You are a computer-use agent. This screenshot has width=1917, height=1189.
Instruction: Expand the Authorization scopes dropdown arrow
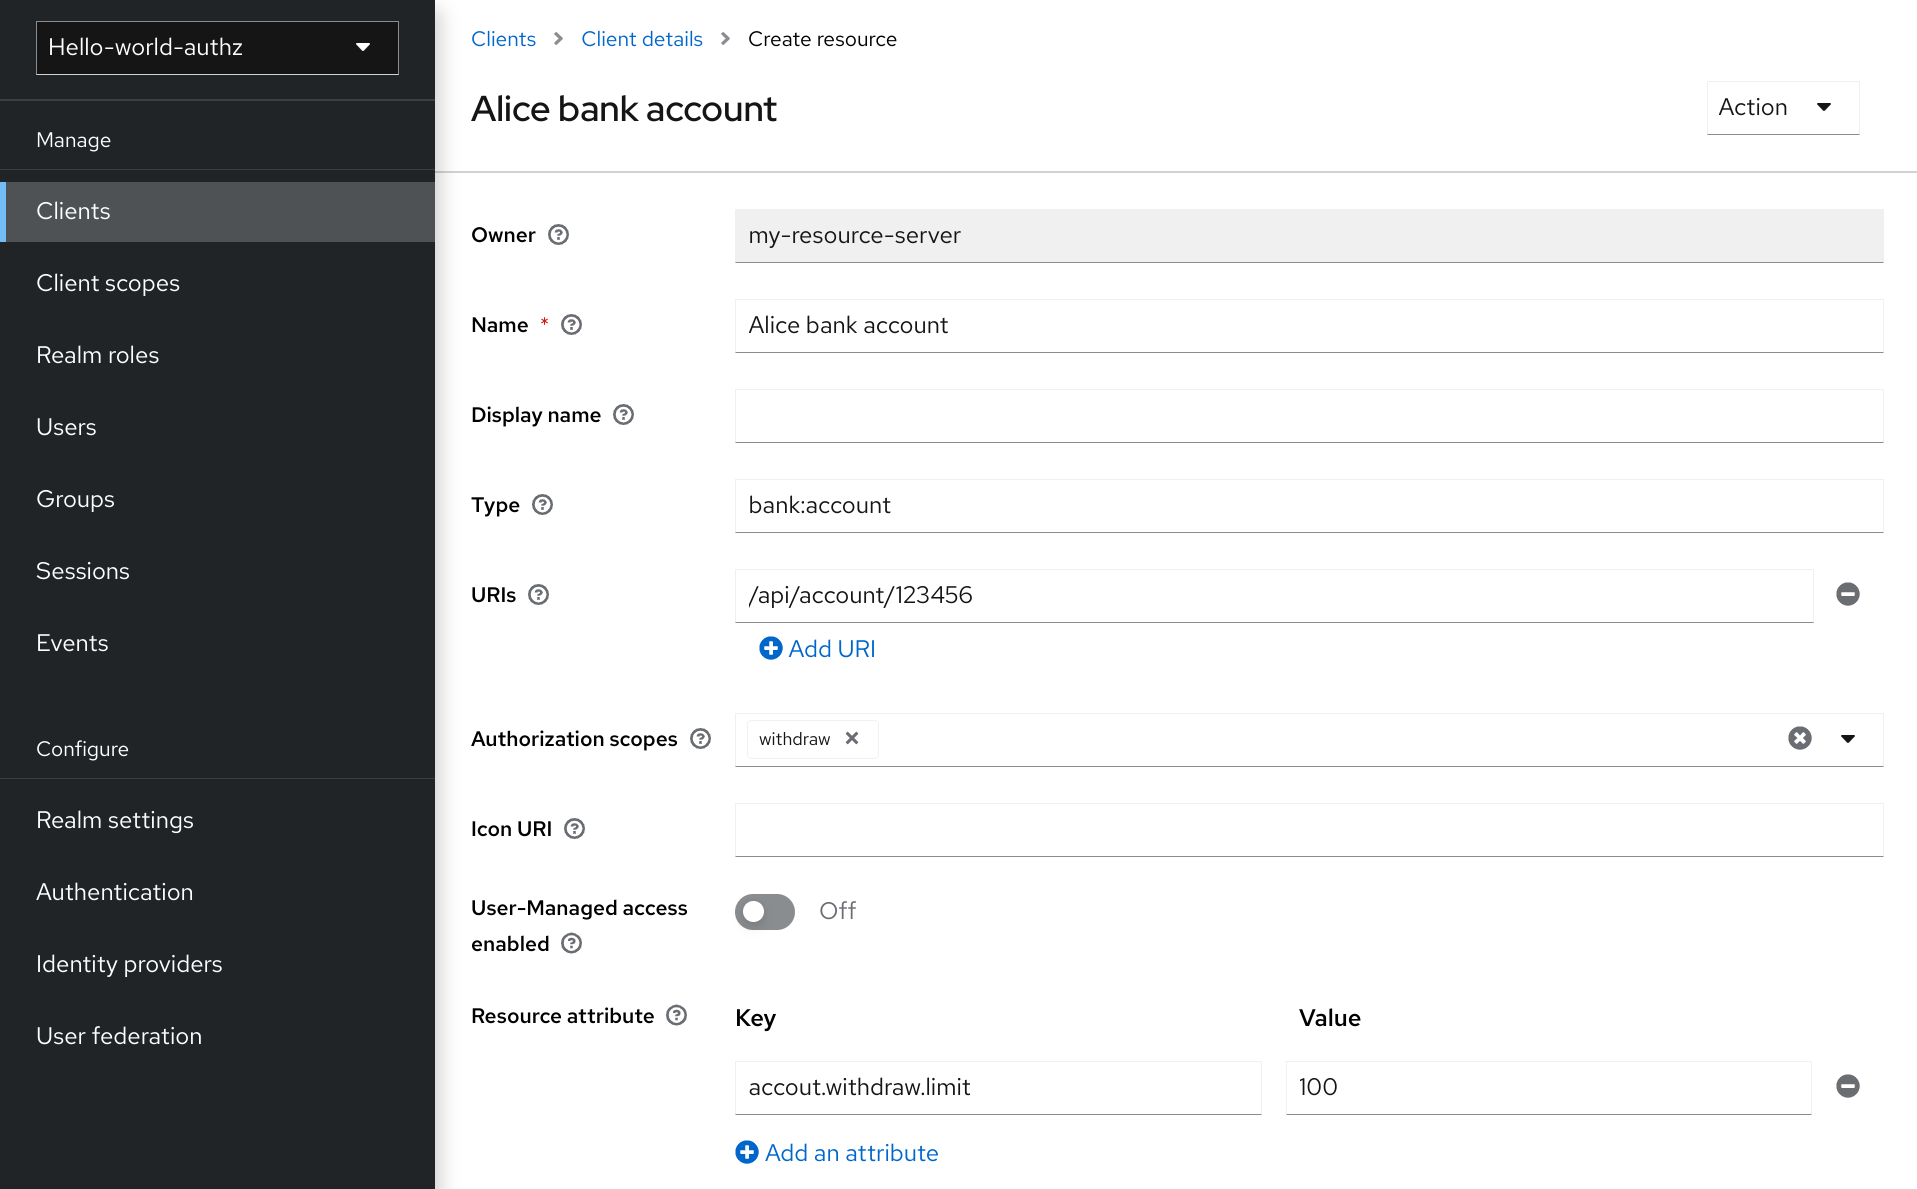pos(1847,739)
